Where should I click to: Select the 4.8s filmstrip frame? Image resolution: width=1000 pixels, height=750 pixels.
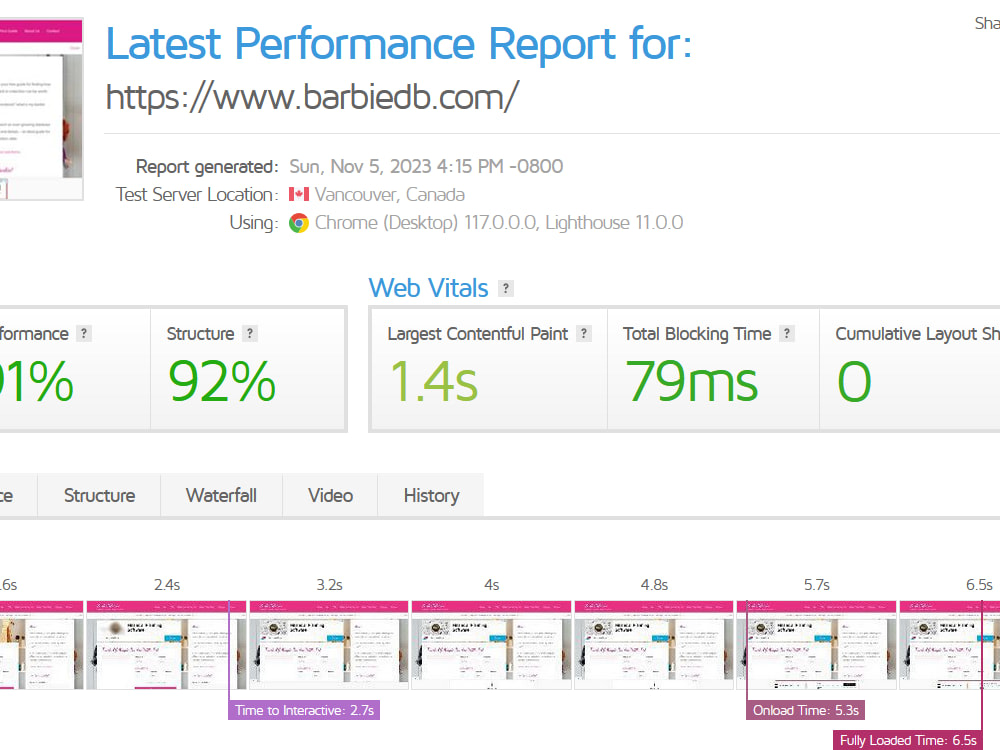(x=654, y=645)
